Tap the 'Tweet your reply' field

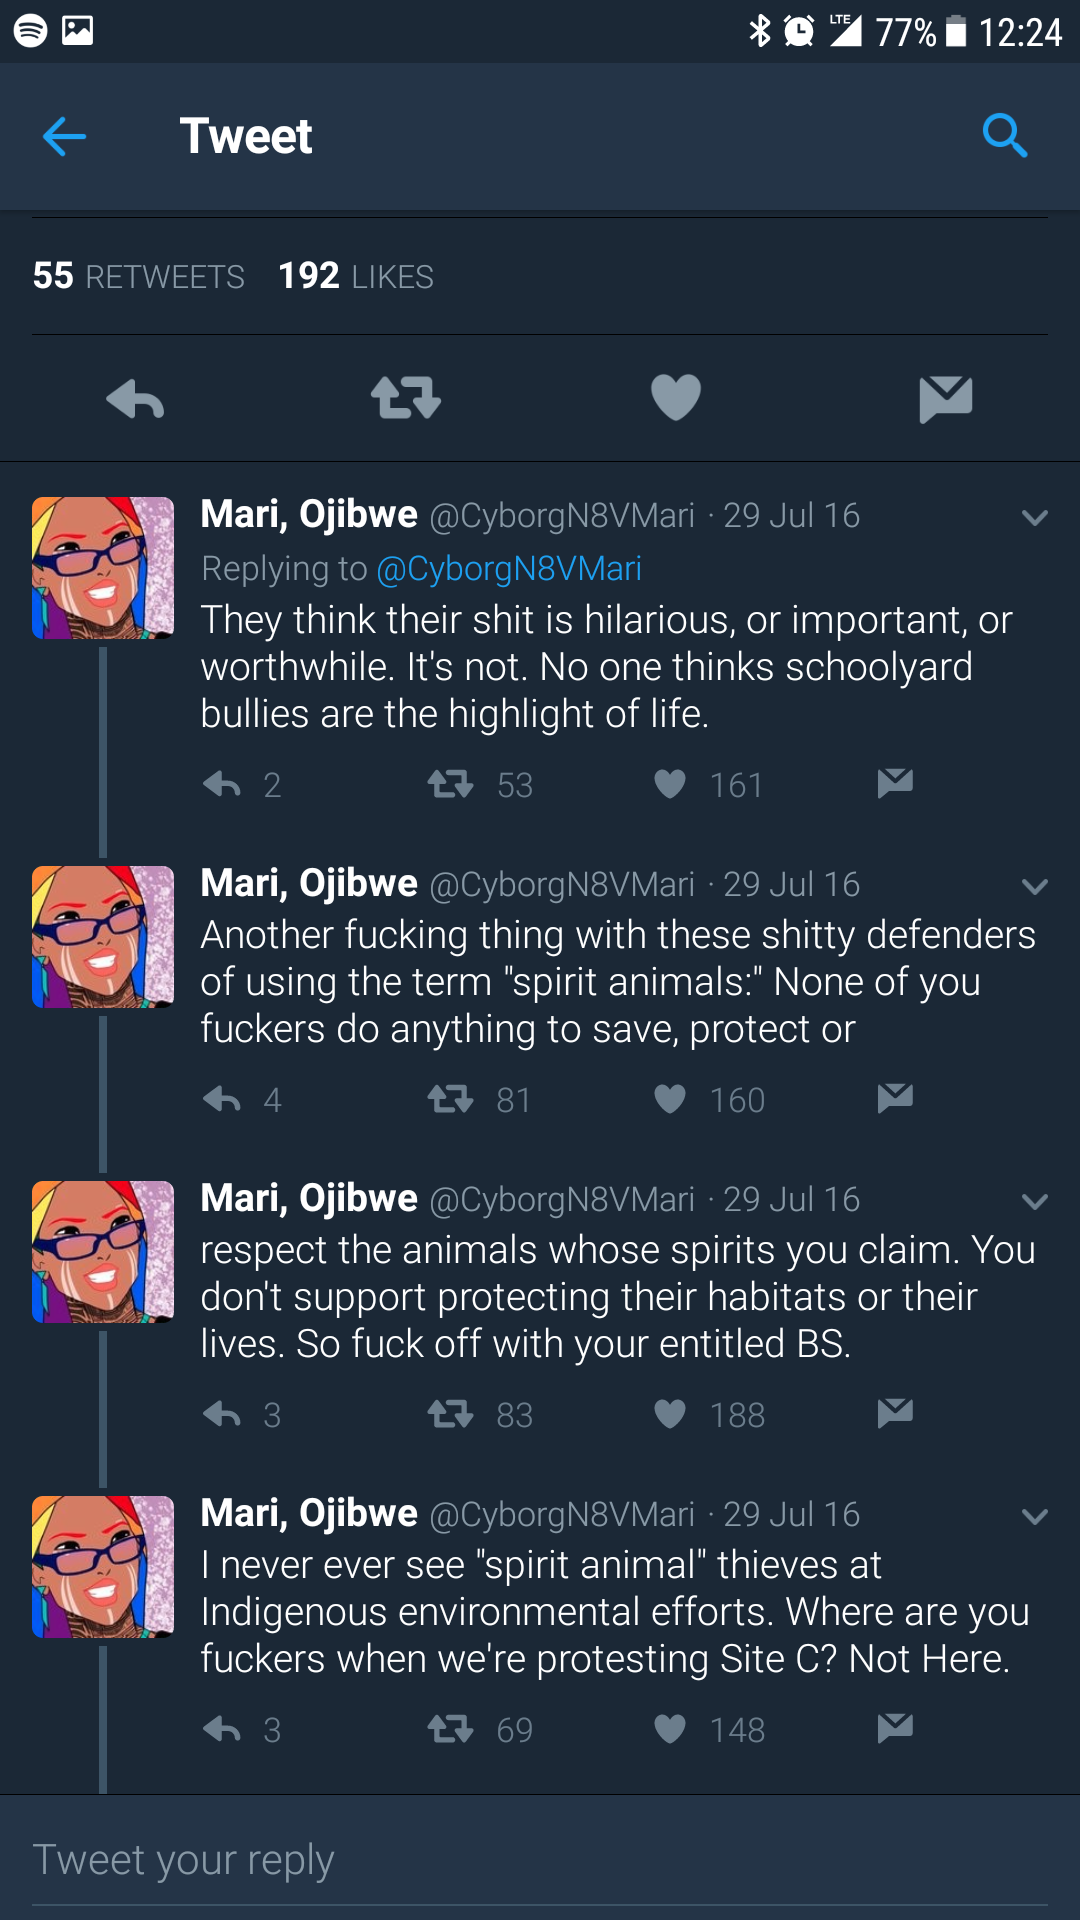(540, 1860)
